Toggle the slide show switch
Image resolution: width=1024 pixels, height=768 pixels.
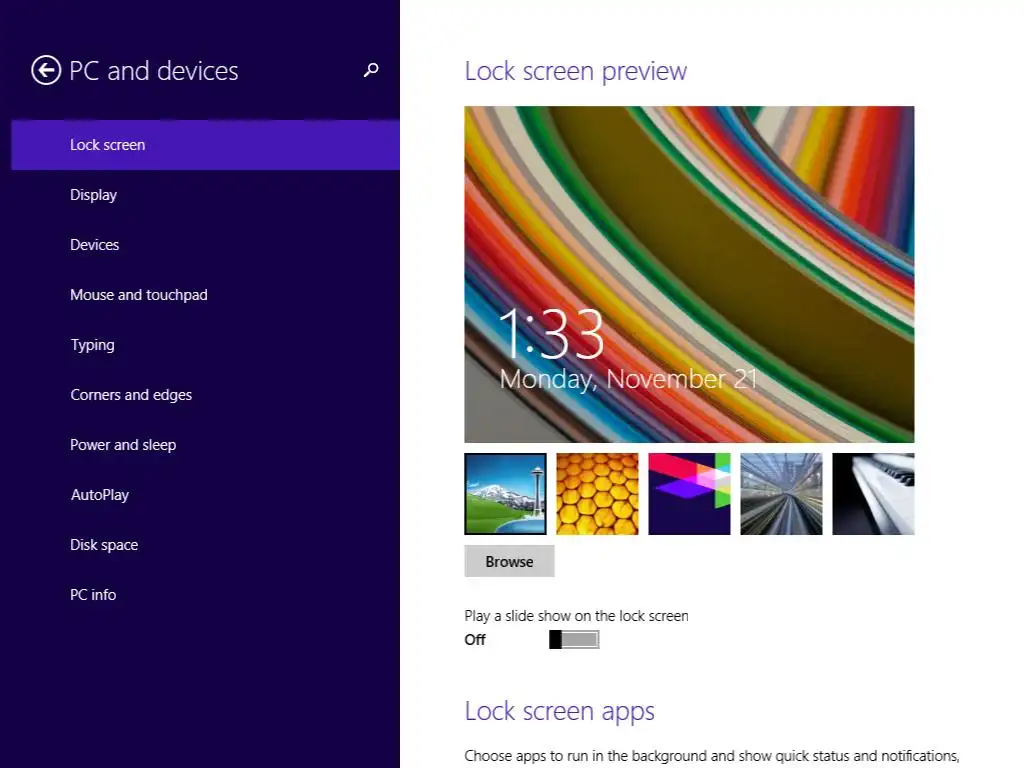click(x=574, y=639)
